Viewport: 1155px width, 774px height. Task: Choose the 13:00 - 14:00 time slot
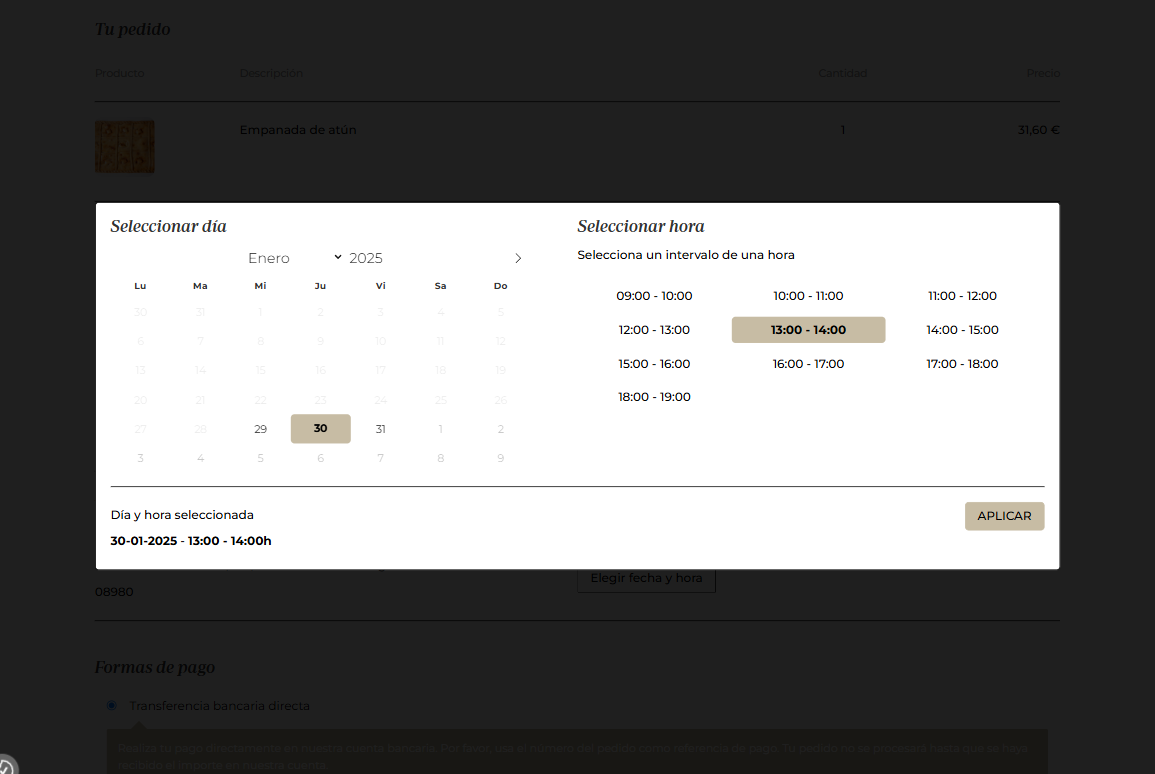click(808, 330)
